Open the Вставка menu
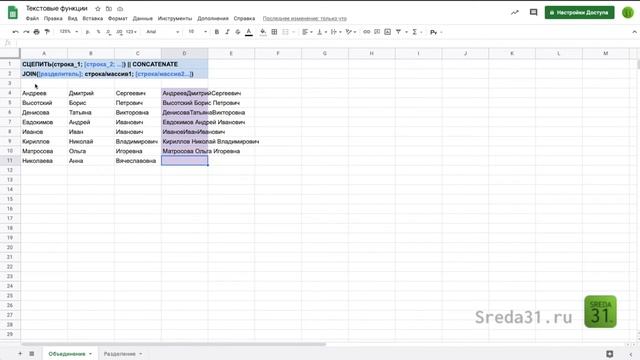Image resolution: width=640 pixels, height=360 pixels. point(93,18)
